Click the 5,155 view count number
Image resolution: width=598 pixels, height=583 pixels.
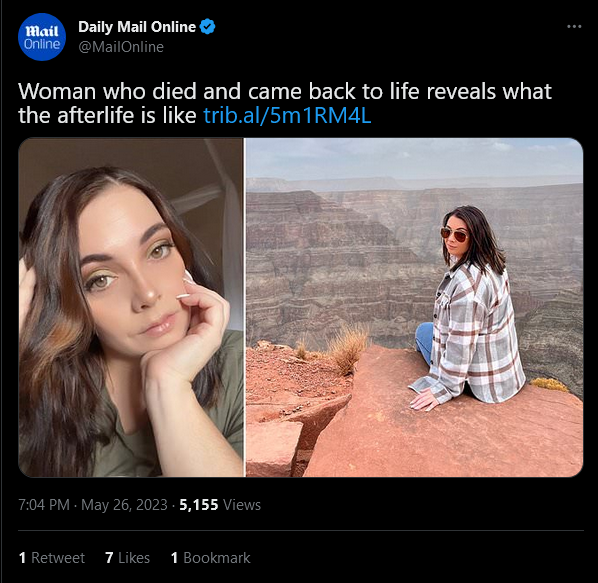tap(199, 505)
